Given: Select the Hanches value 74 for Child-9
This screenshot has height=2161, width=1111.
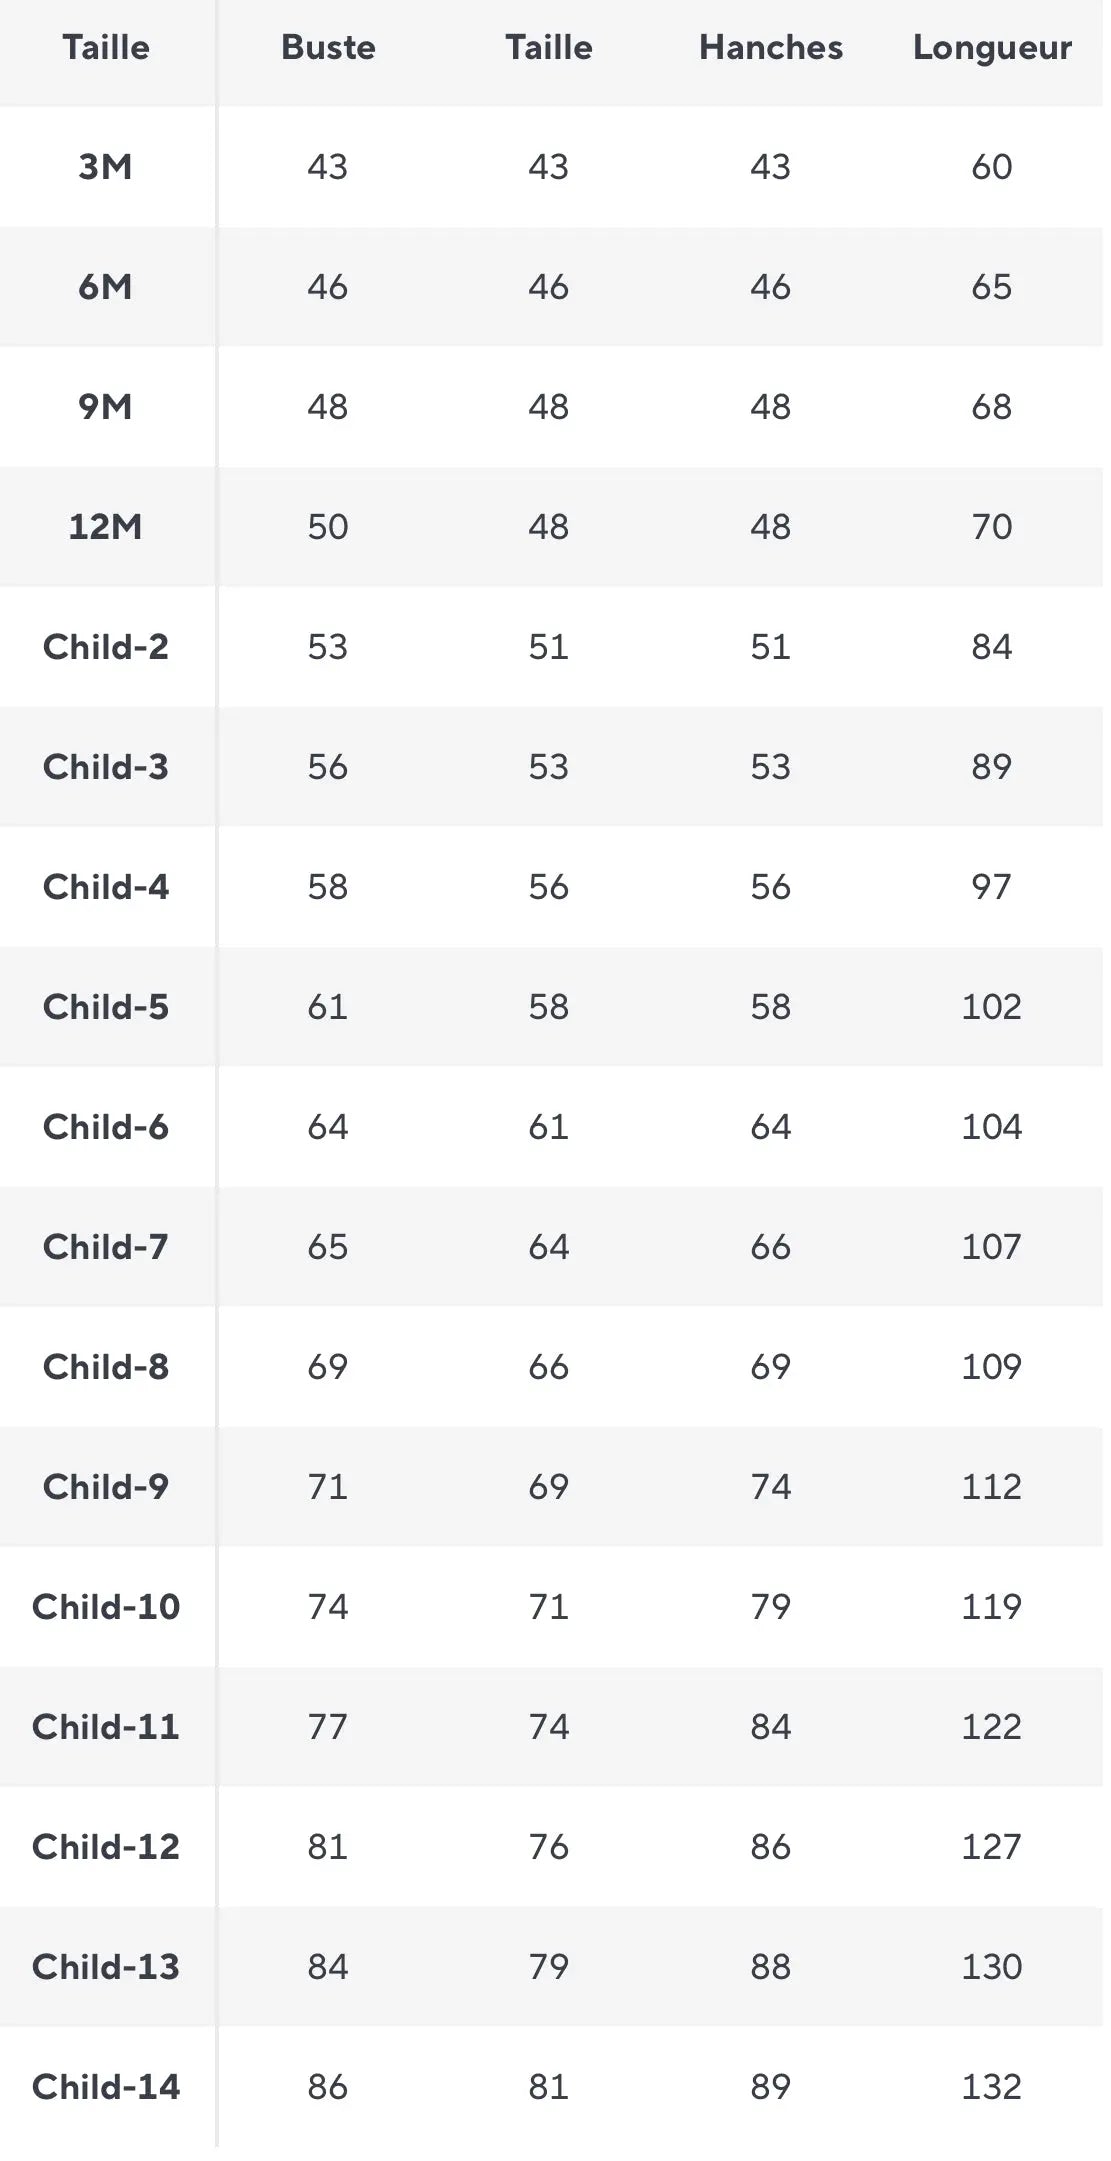Looking at the screenshot, I should tap(770, 1487).
